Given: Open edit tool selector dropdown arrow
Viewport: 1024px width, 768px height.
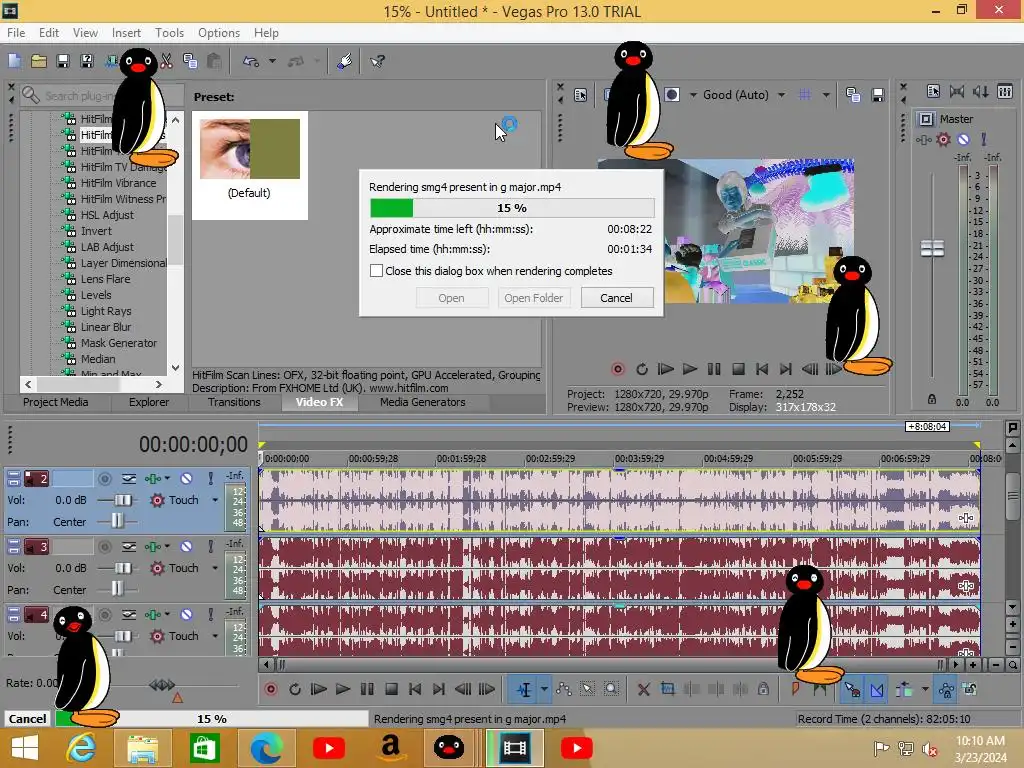Looking at the screenshot, I should (544, 689).
